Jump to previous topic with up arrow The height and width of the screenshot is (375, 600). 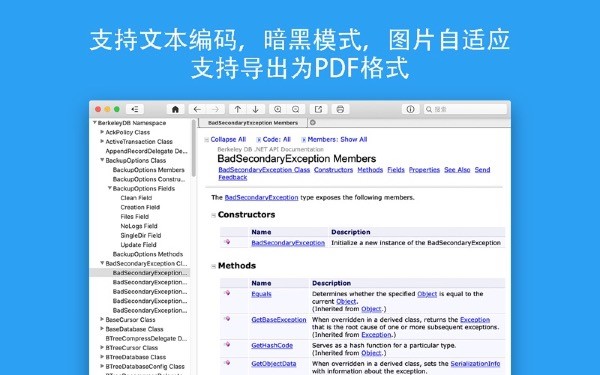pos(238,109)
